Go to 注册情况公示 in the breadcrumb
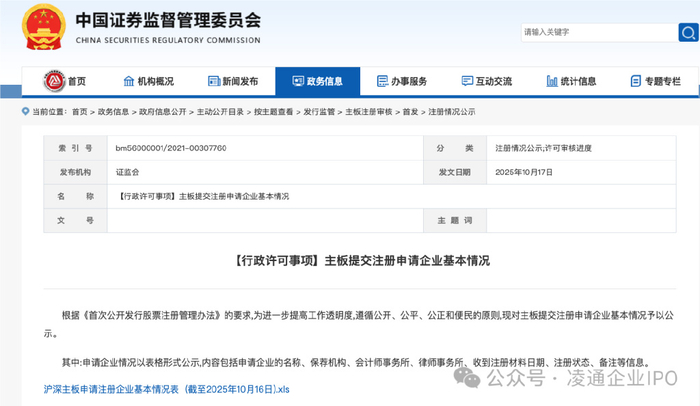This screenshot has height=406, width=700. [452, 112]
